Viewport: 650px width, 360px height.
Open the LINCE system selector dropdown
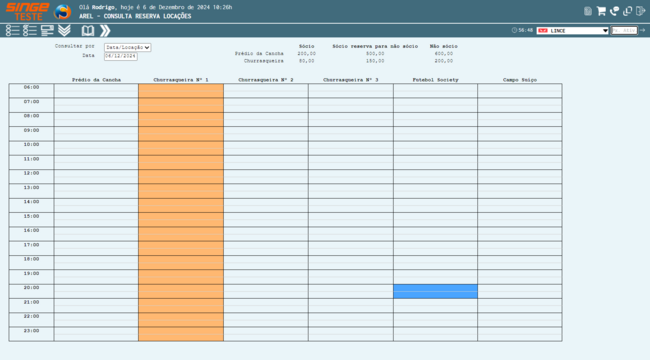[x=572, y=31]
